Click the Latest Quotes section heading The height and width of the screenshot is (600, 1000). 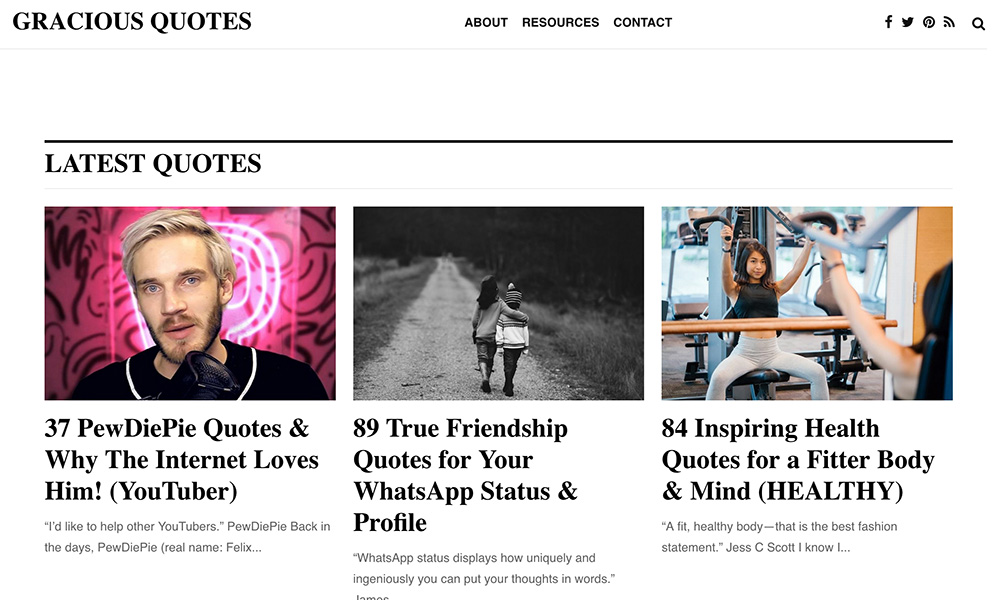153,164
